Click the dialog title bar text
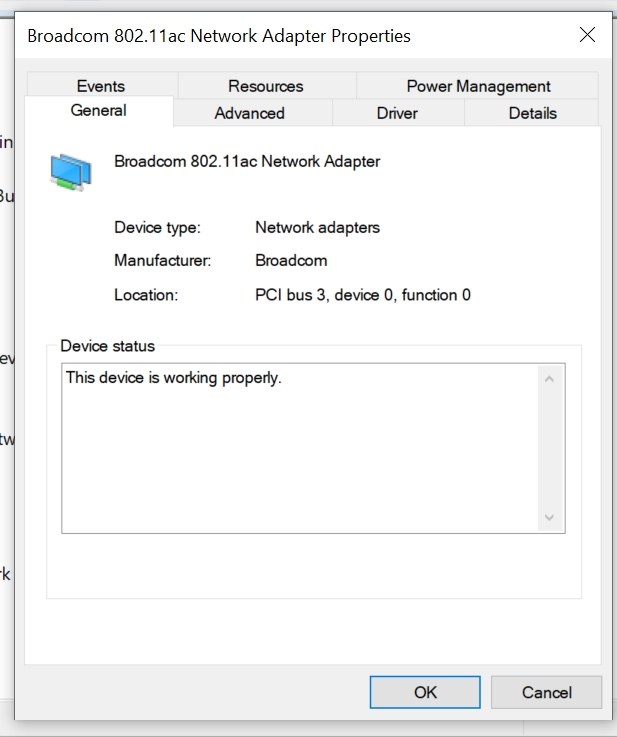Viewport: 617px width, 737px height. coord(219,36)
